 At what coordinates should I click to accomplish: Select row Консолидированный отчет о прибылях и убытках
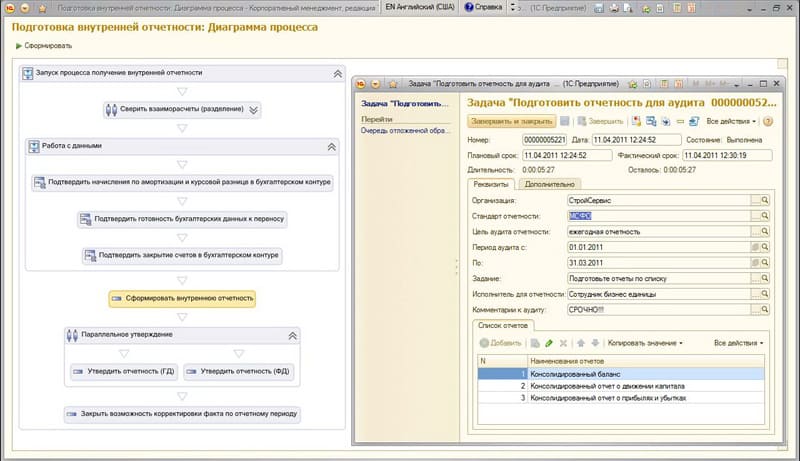point(621,398)
